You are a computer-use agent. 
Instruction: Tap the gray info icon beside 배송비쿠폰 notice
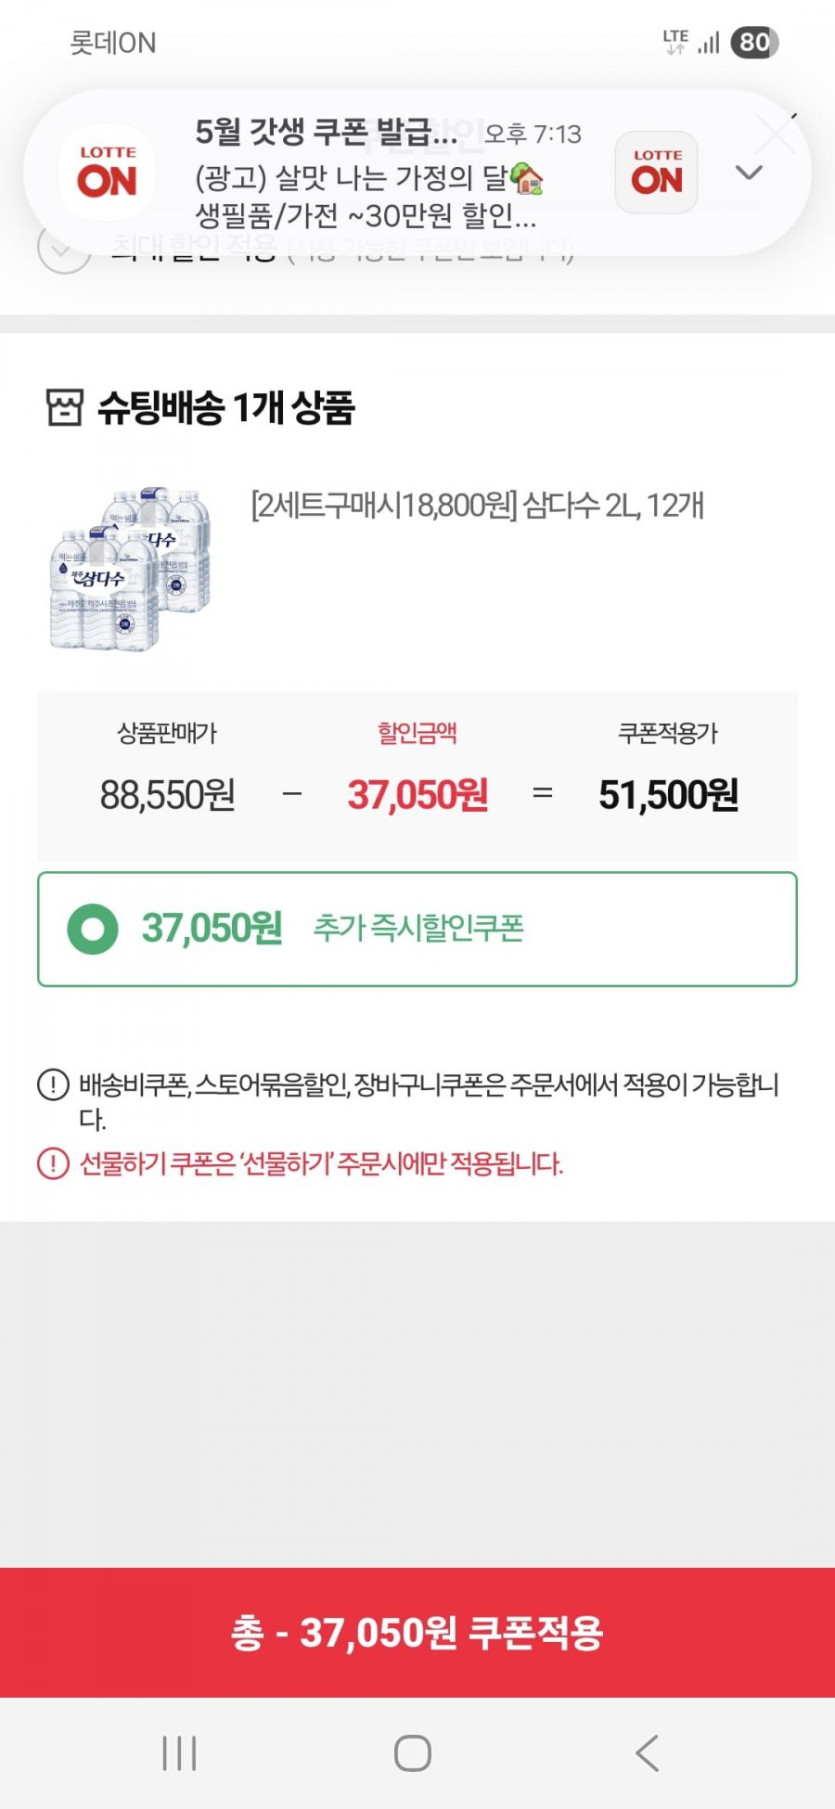[53, 1085]
